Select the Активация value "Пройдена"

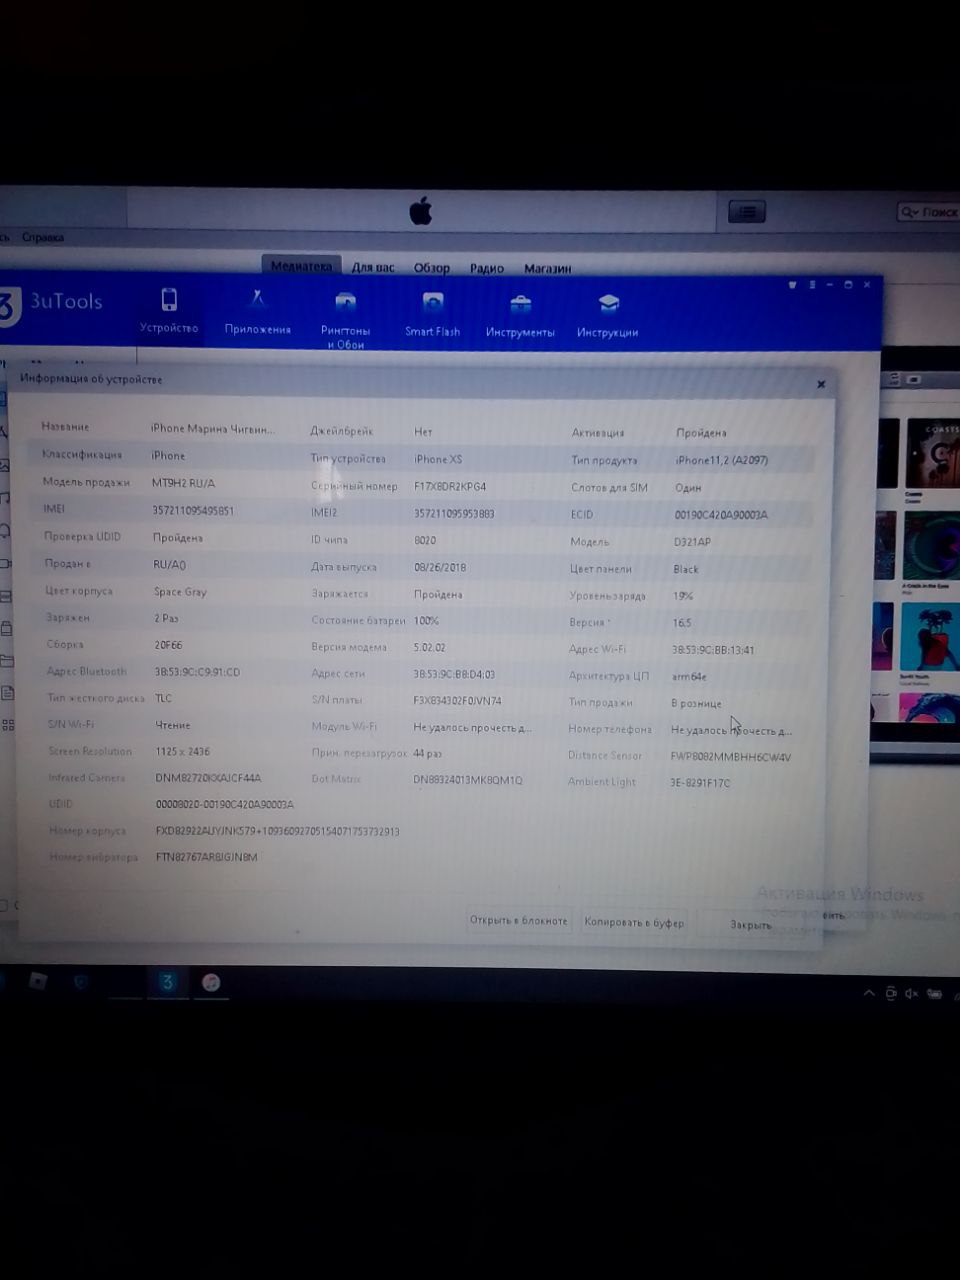pos(701,433)
